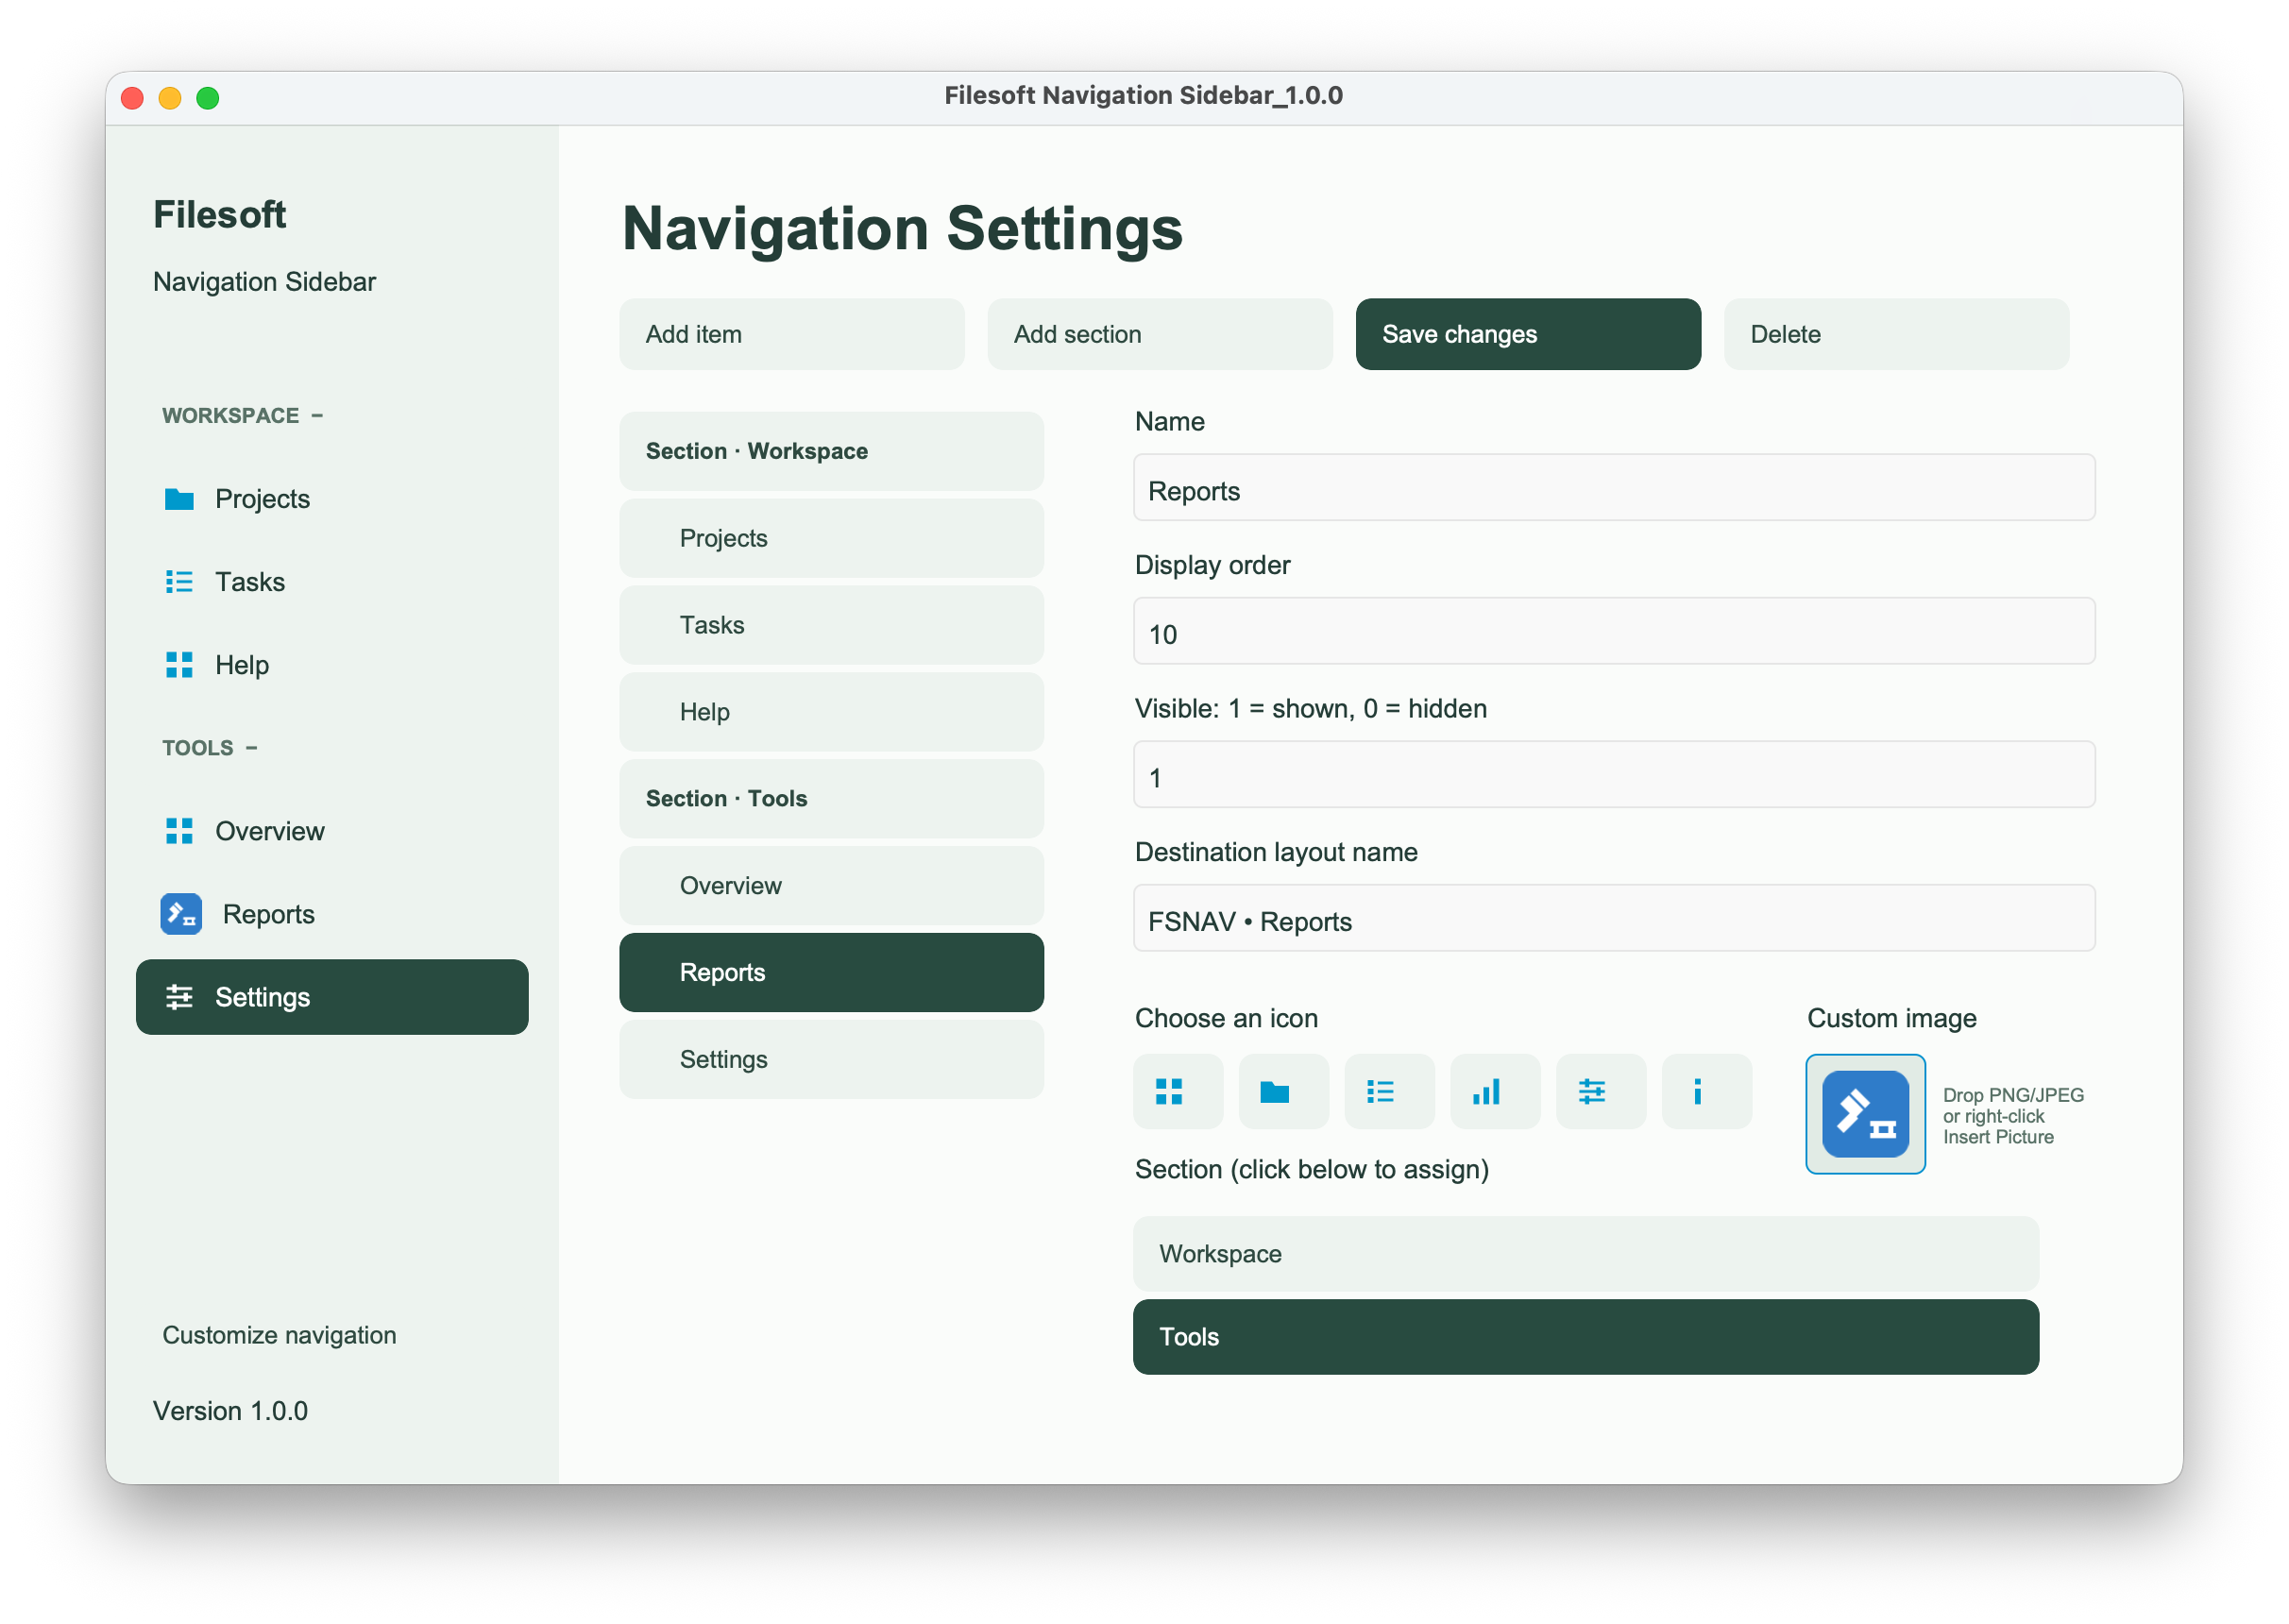Image resolution: width=2289 pixels, height=1624 pixels.
Task: Select Tasks in the settings item list
Action: pyautogui.click(x=832, y=625)
